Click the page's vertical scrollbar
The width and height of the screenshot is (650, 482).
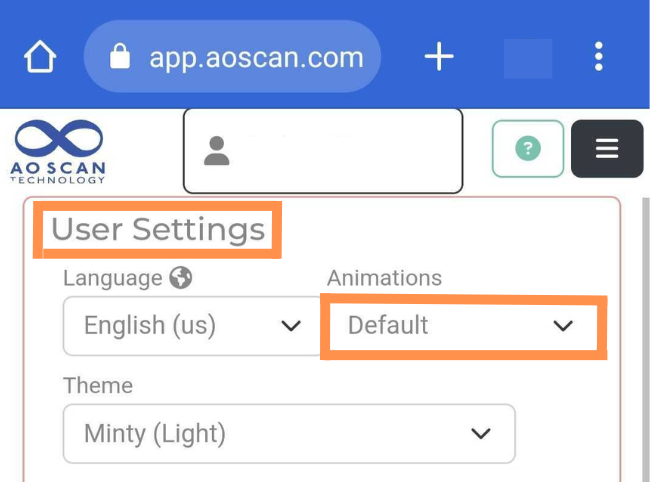(645, 340)
